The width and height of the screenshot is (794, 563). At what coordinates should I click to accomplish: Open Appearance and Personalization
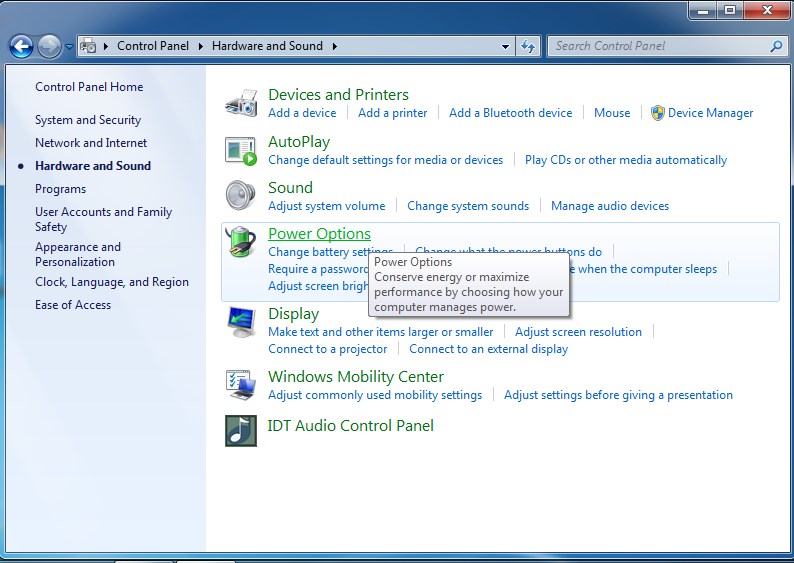coord(78,254)
